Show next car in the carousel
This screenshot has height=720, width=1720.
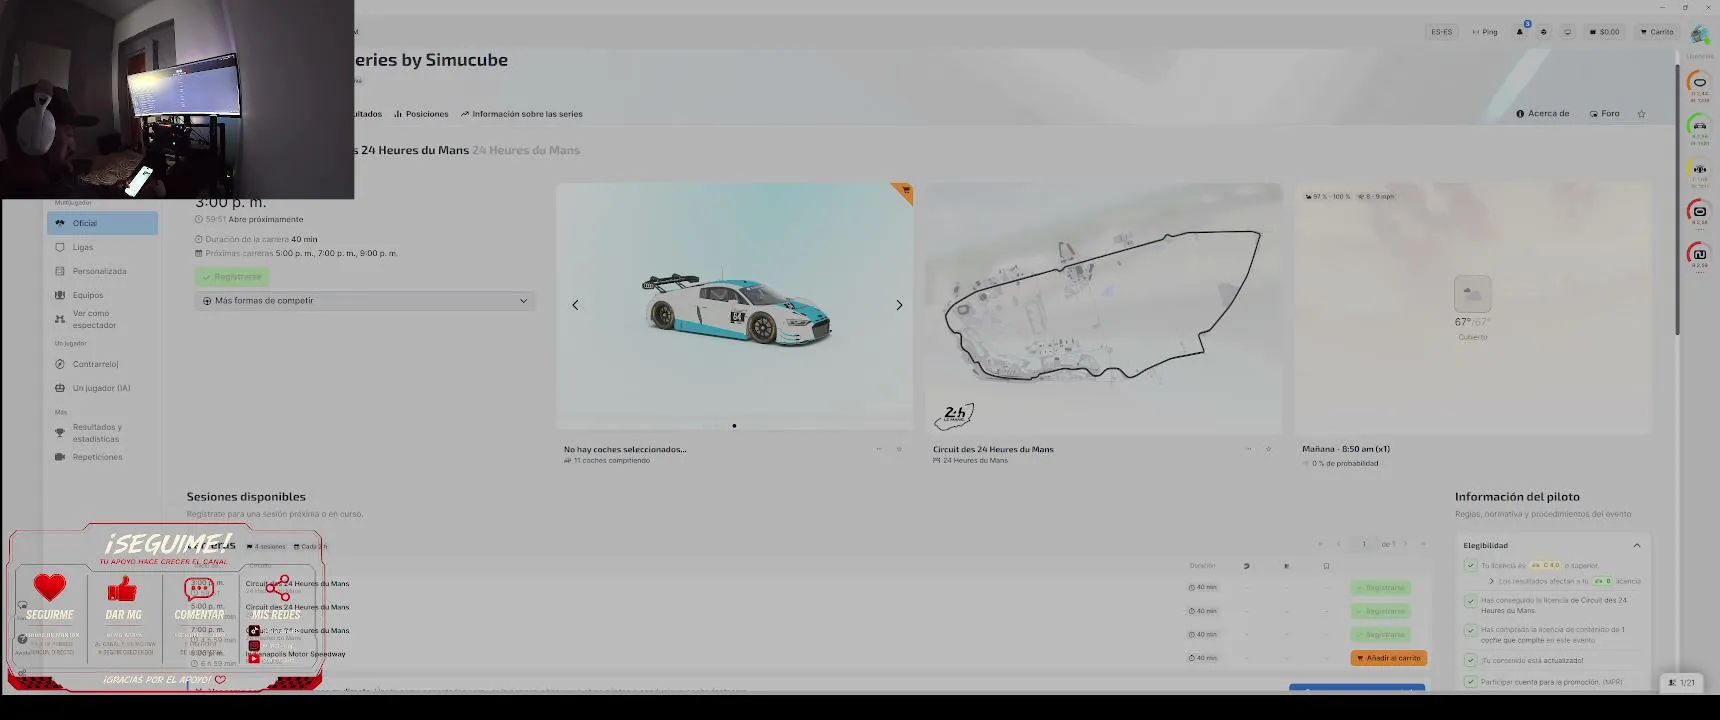[899, 305]
